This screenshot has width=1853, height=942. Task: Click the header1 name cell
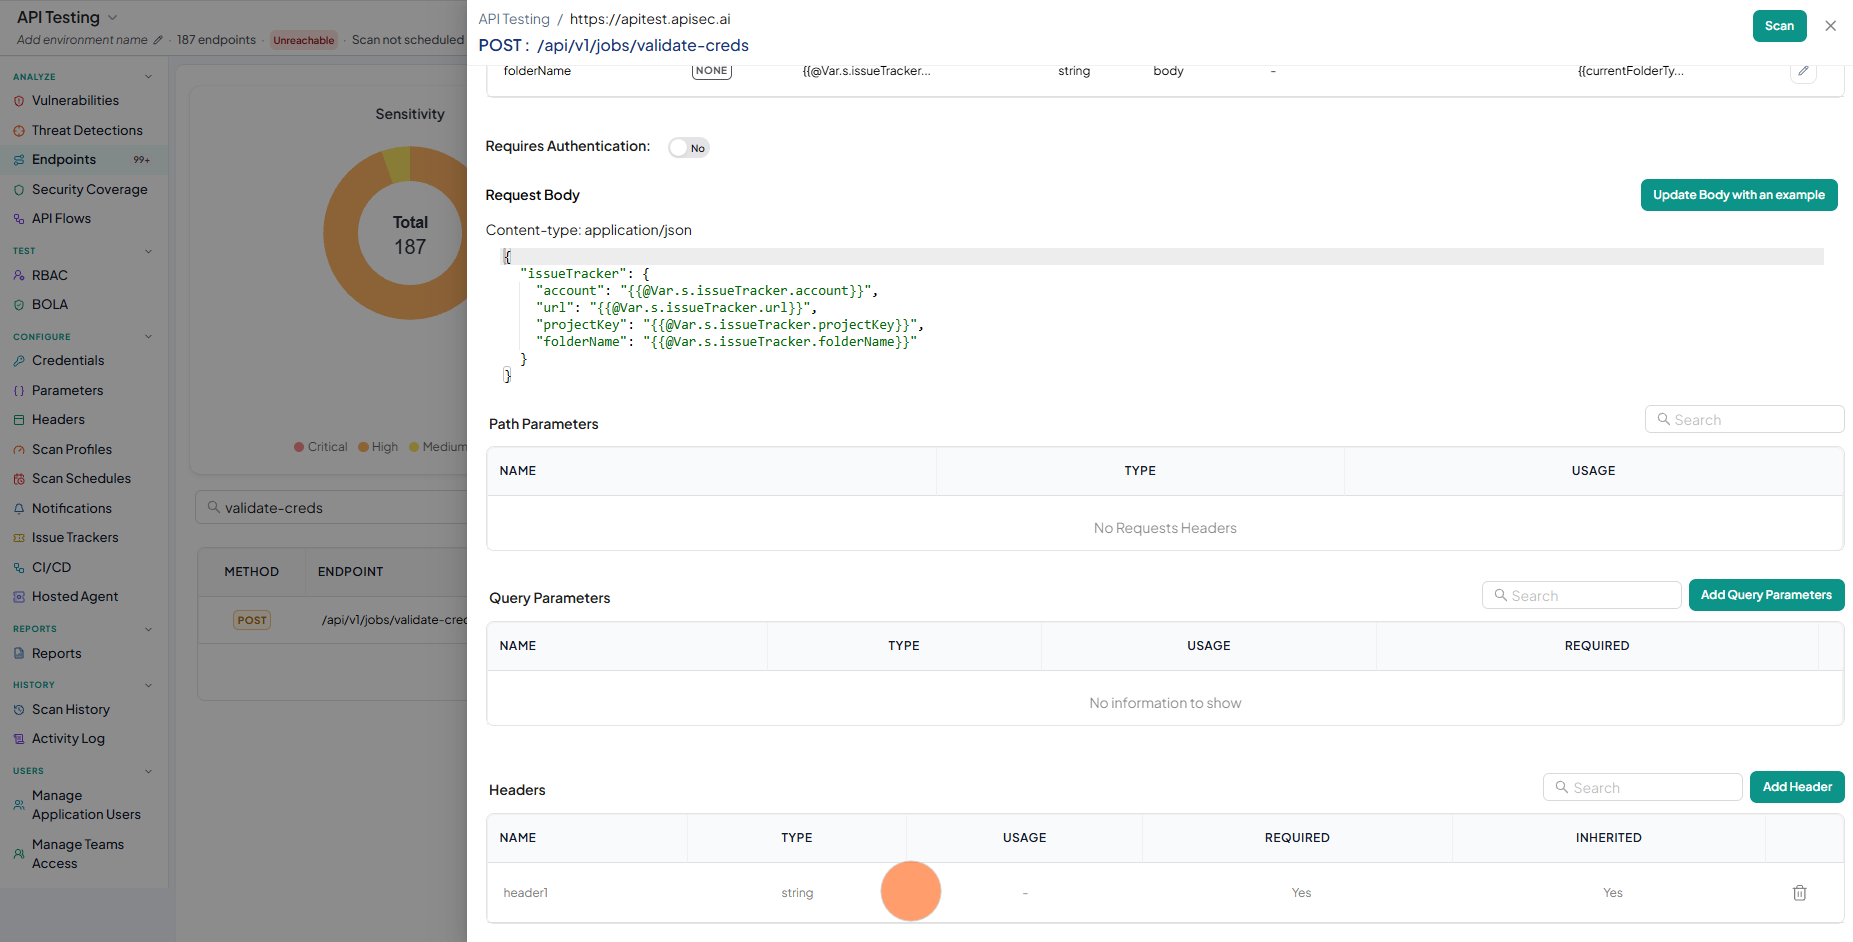point(526,893)
